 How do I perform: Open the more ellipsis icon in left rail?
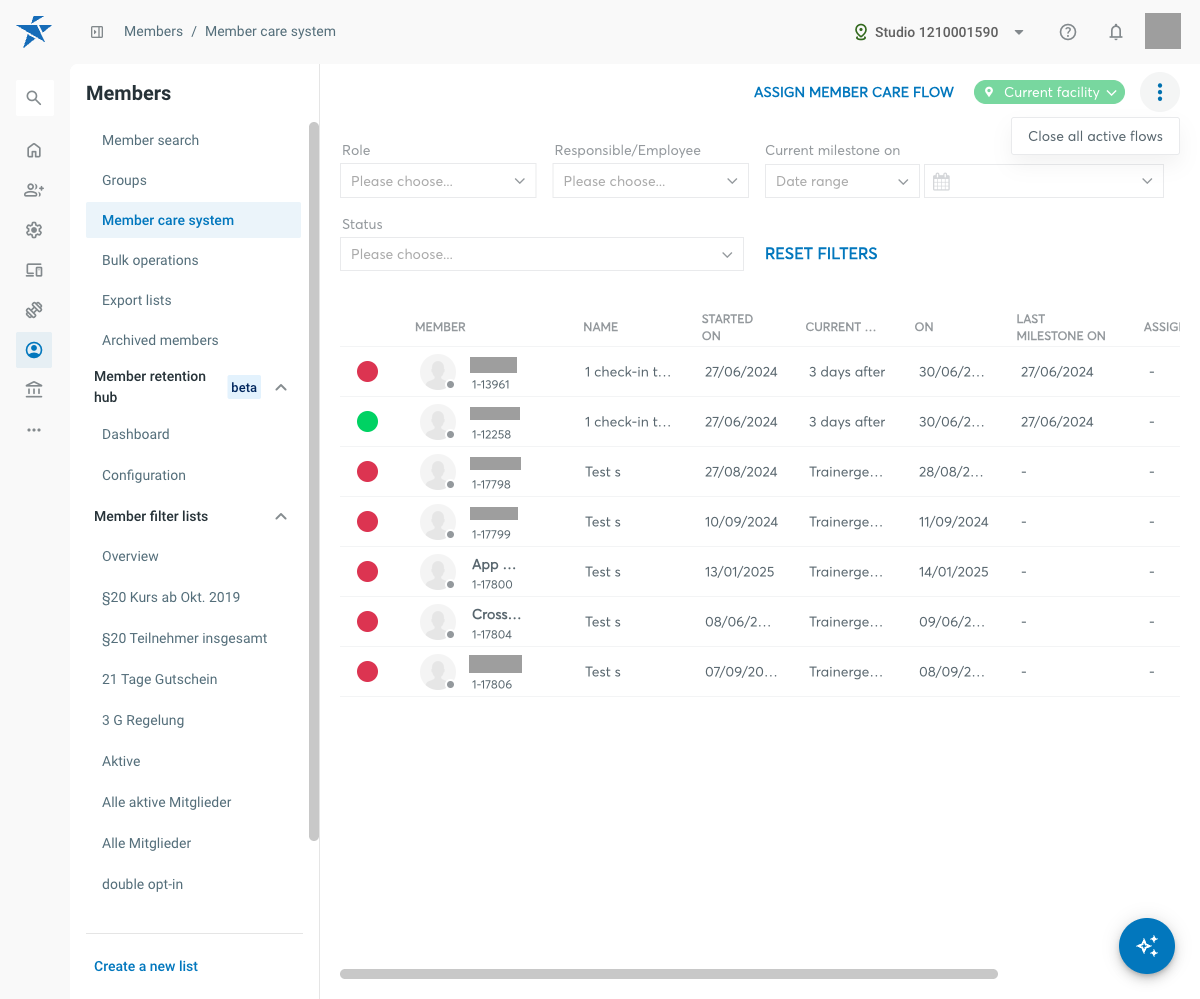point(34,430)
